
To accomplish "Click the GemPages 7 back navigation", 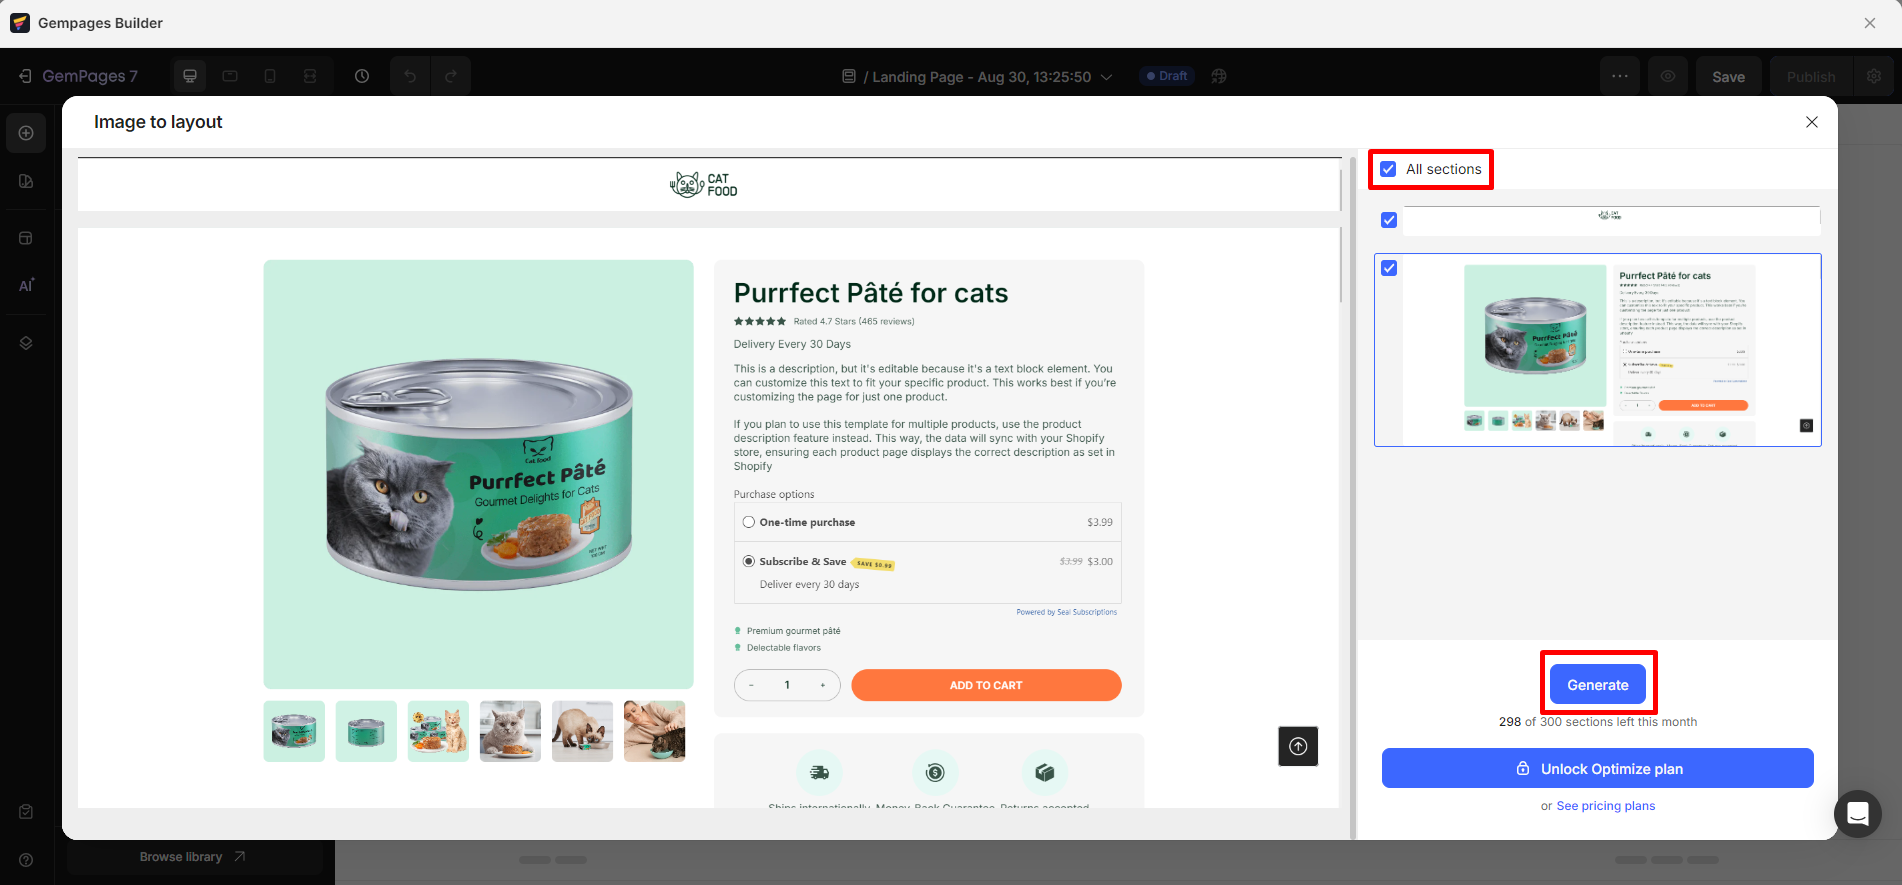I will point(80,75).
